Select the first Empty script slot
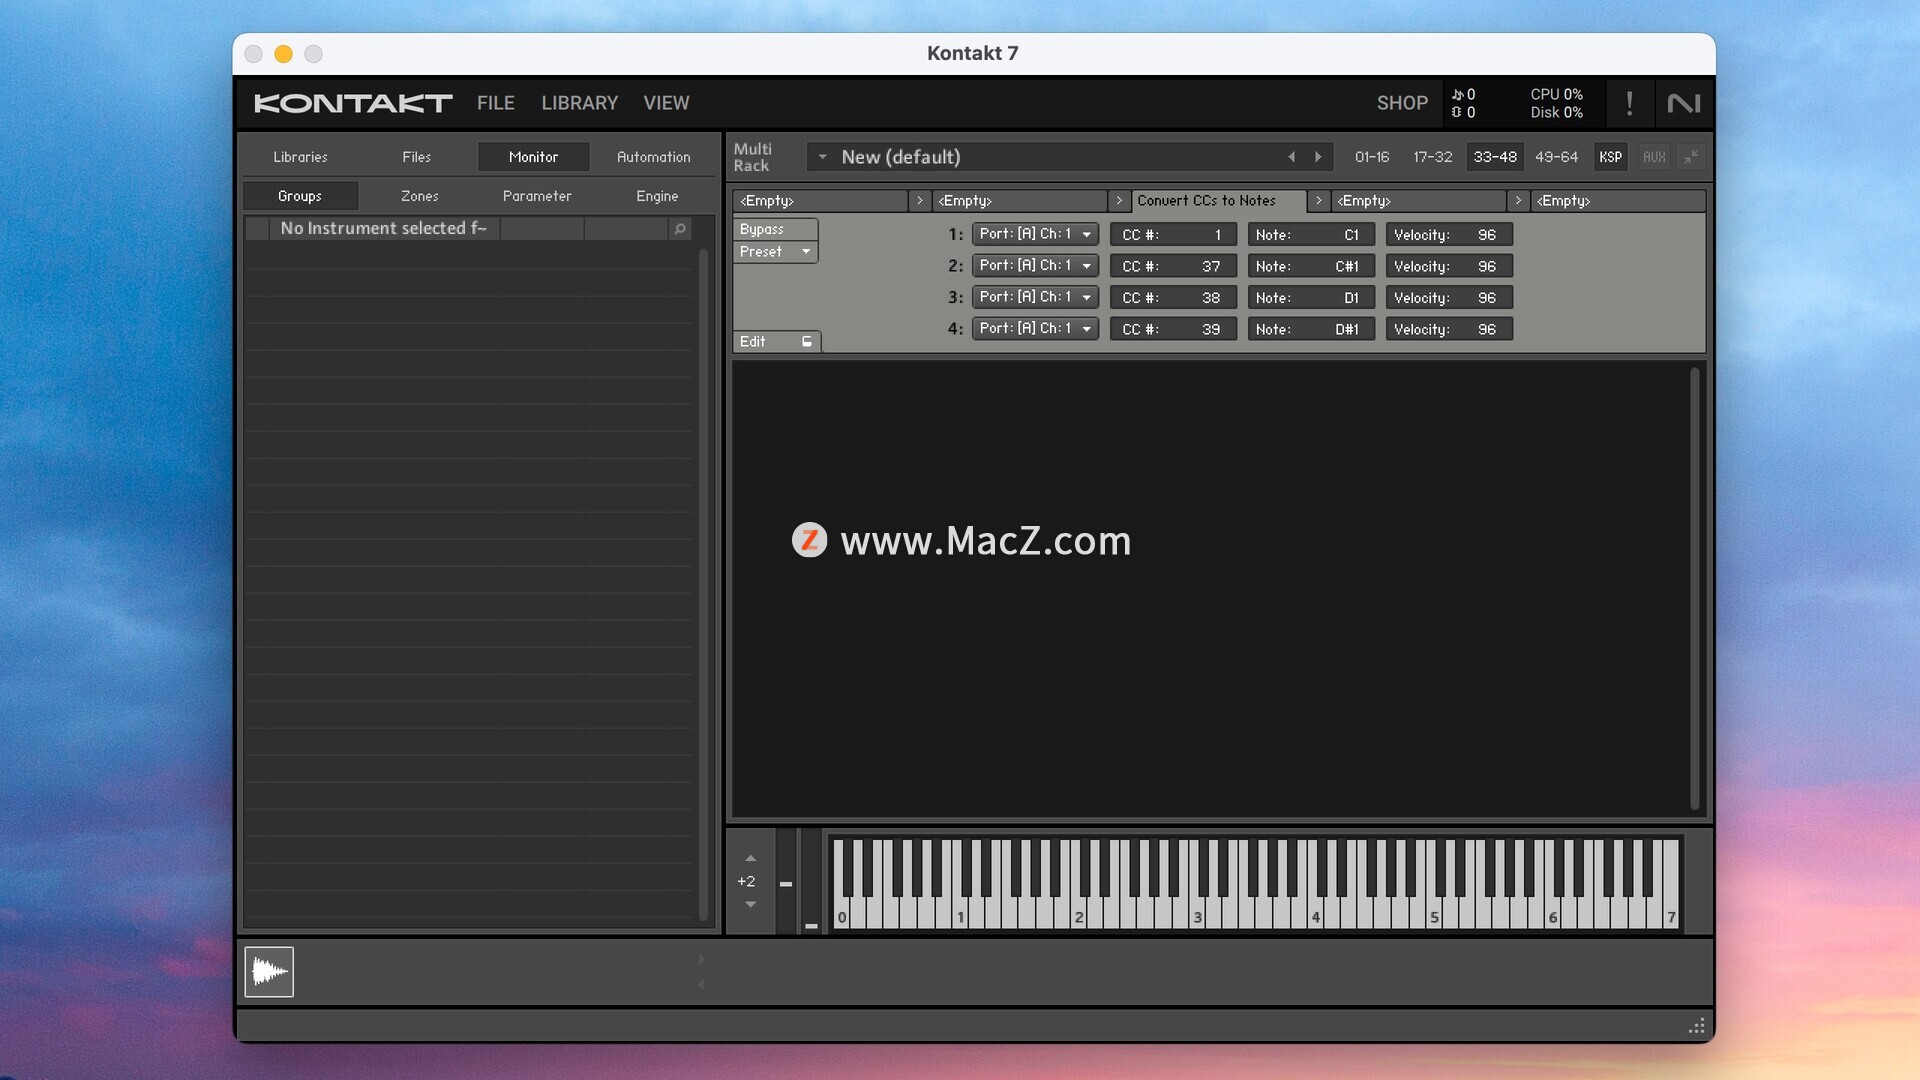Viewport: 1920px width, 1080px height. [x=821, y=201]
